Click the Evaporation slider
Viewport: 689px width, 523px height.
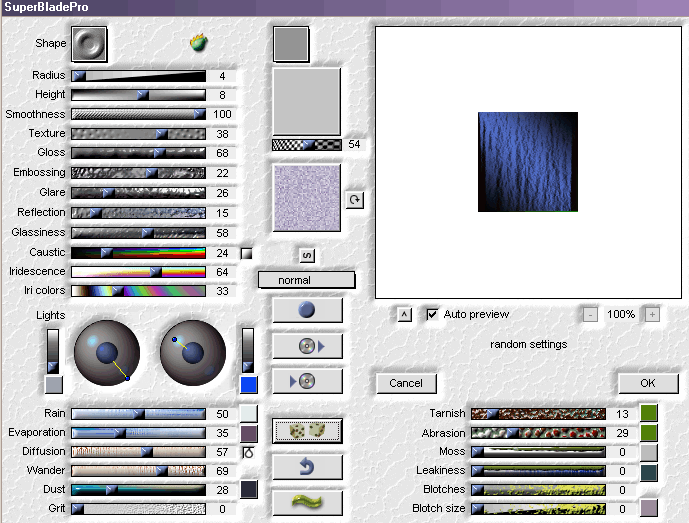pos(138,433)
